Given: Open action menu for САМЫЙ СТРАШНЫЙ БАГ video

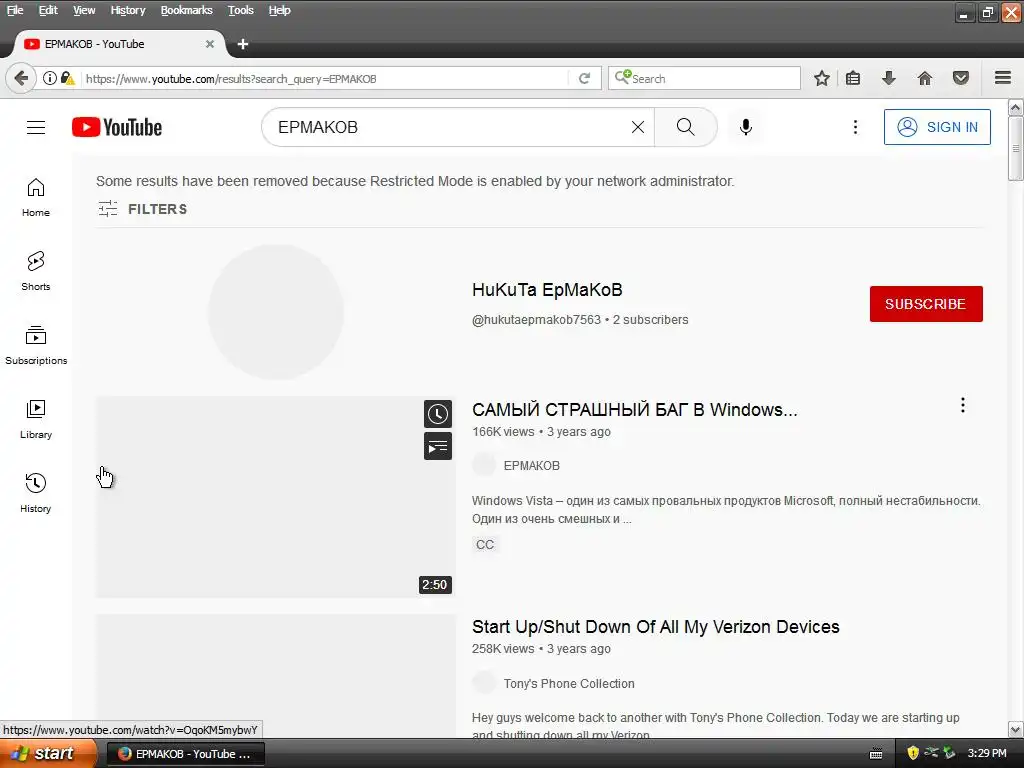Looking at the screenshot, I should (x=963, y=406).
